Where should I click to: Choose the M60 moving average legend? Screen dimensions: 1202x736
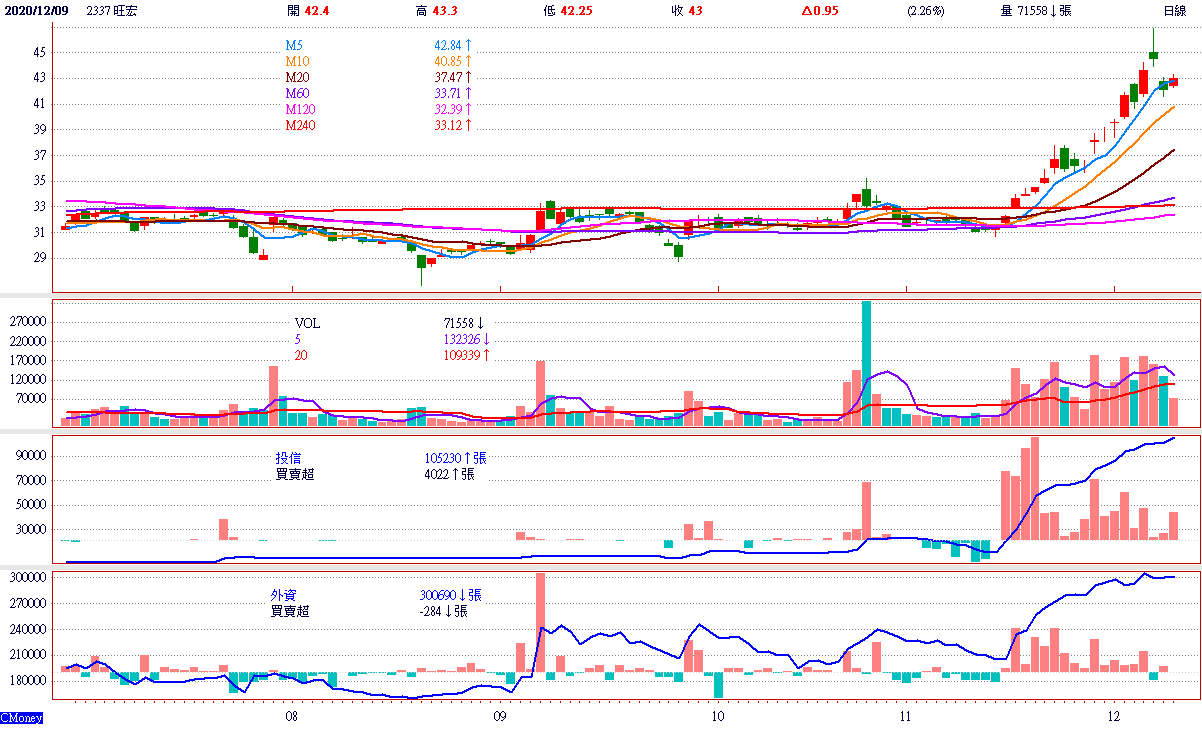(x=297, y=94)
